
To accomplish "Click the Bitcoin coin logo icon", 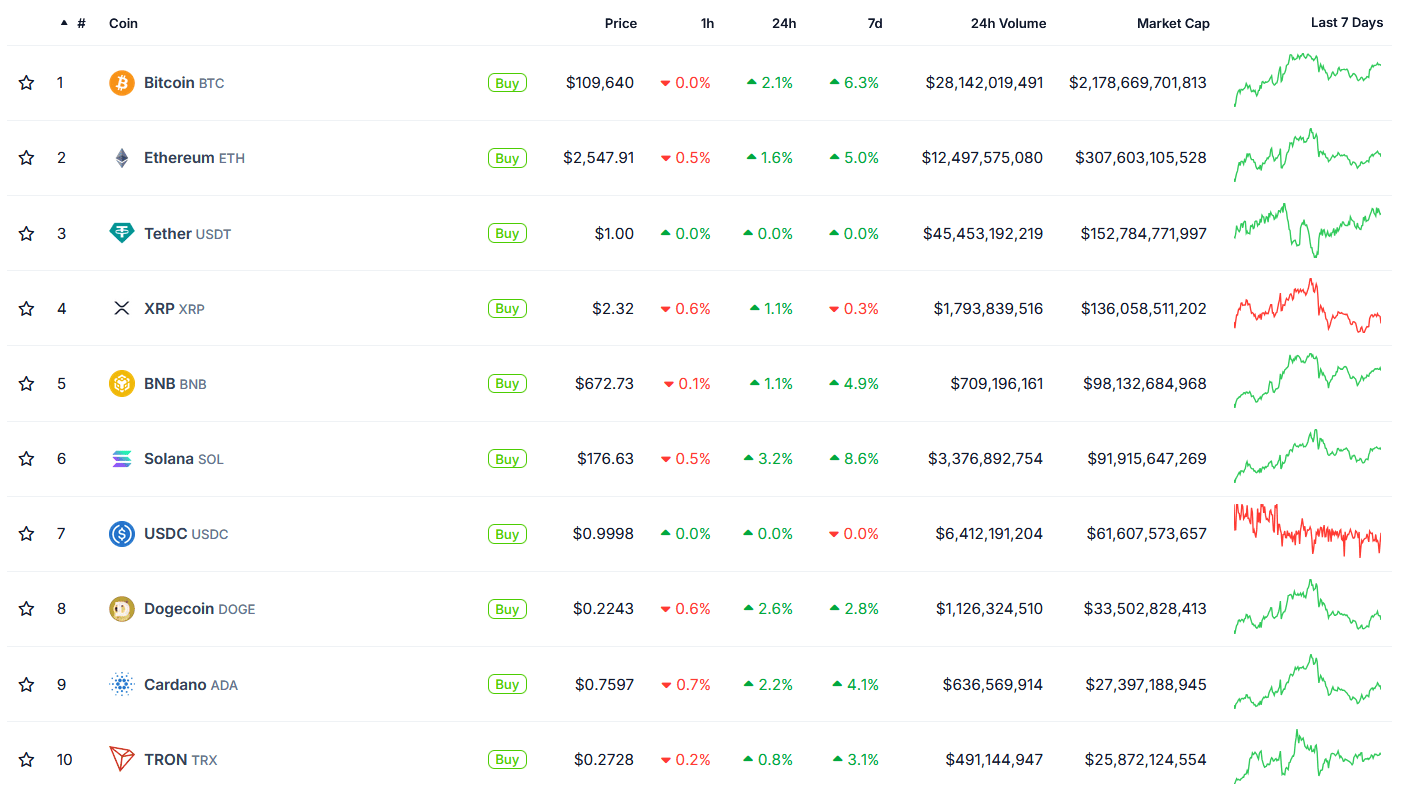I will pos(122,83).
